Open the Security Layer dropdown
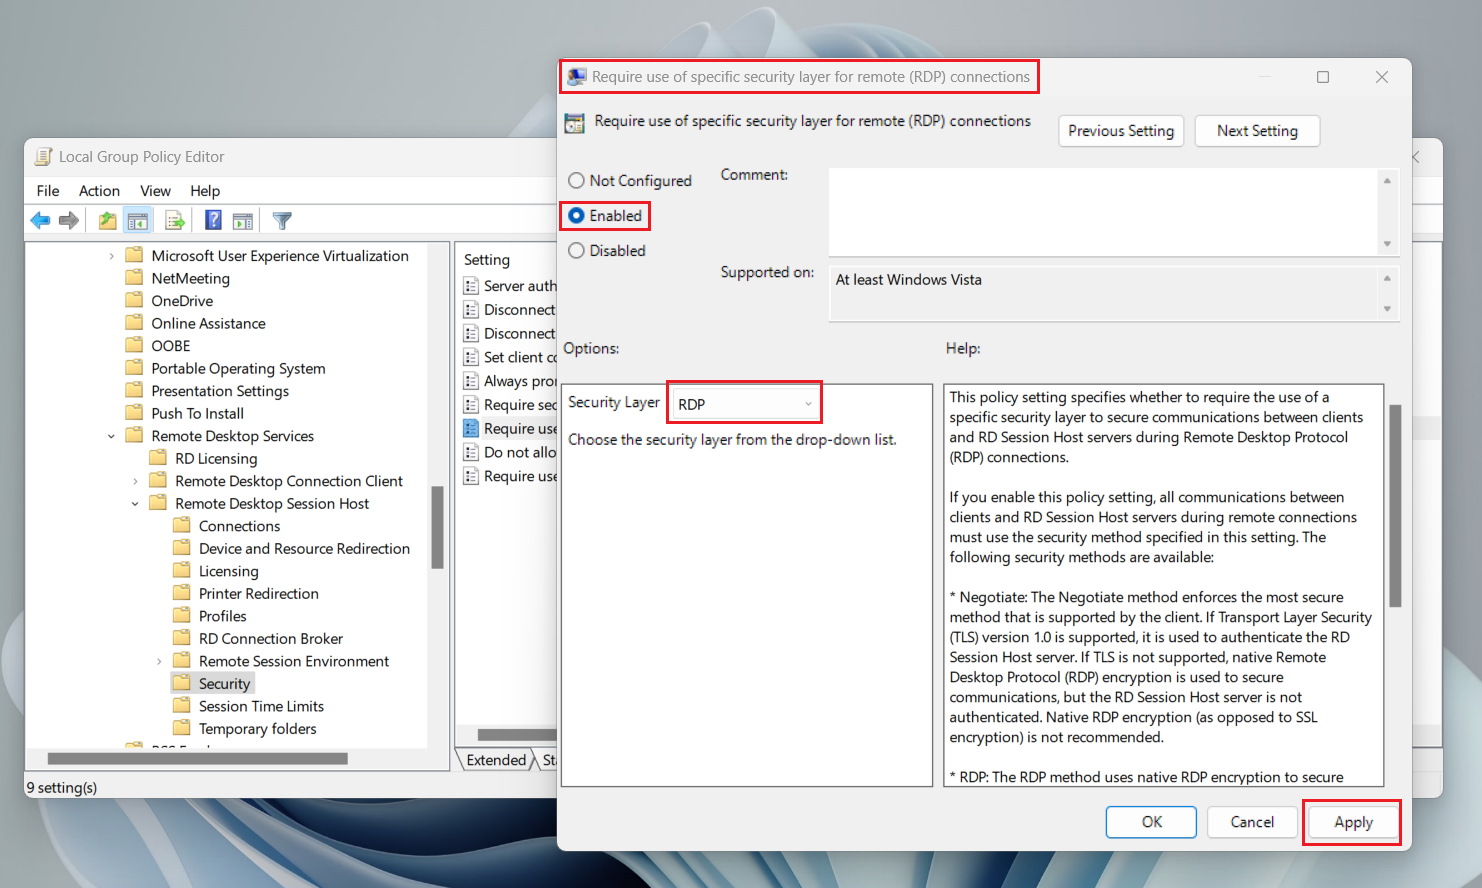The width and height of the screenshot is (1482, 888). click(x=745, y=404)
